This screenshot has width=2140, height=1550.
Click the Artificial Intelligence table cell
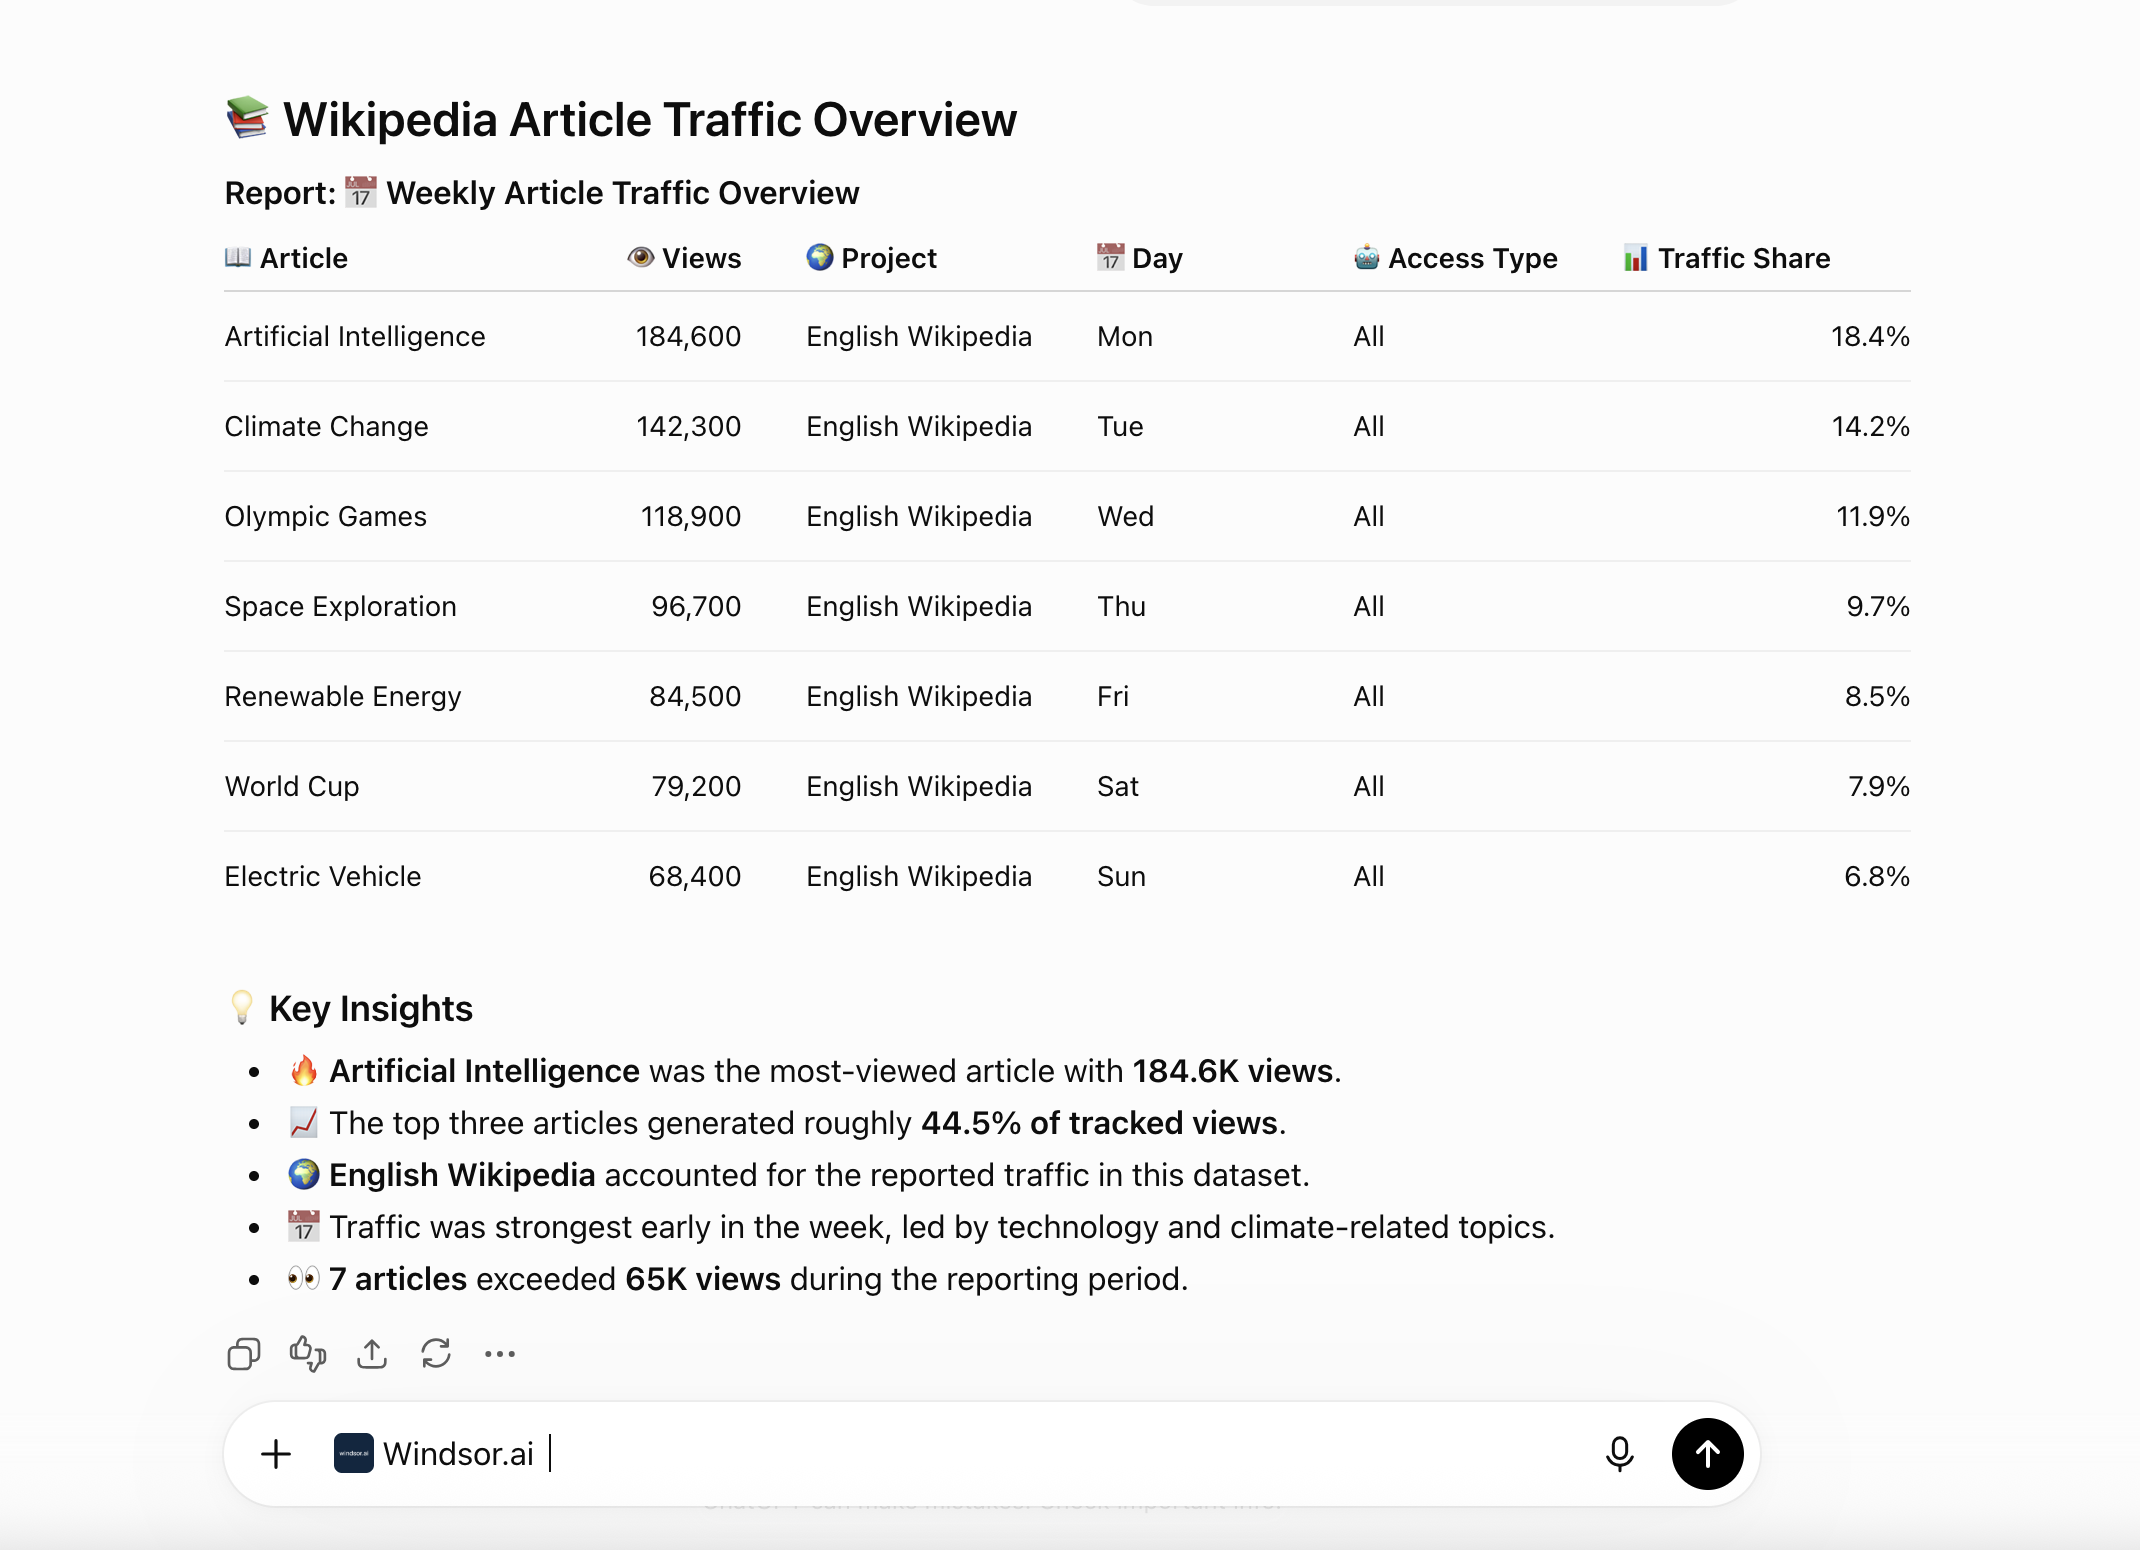355,337
